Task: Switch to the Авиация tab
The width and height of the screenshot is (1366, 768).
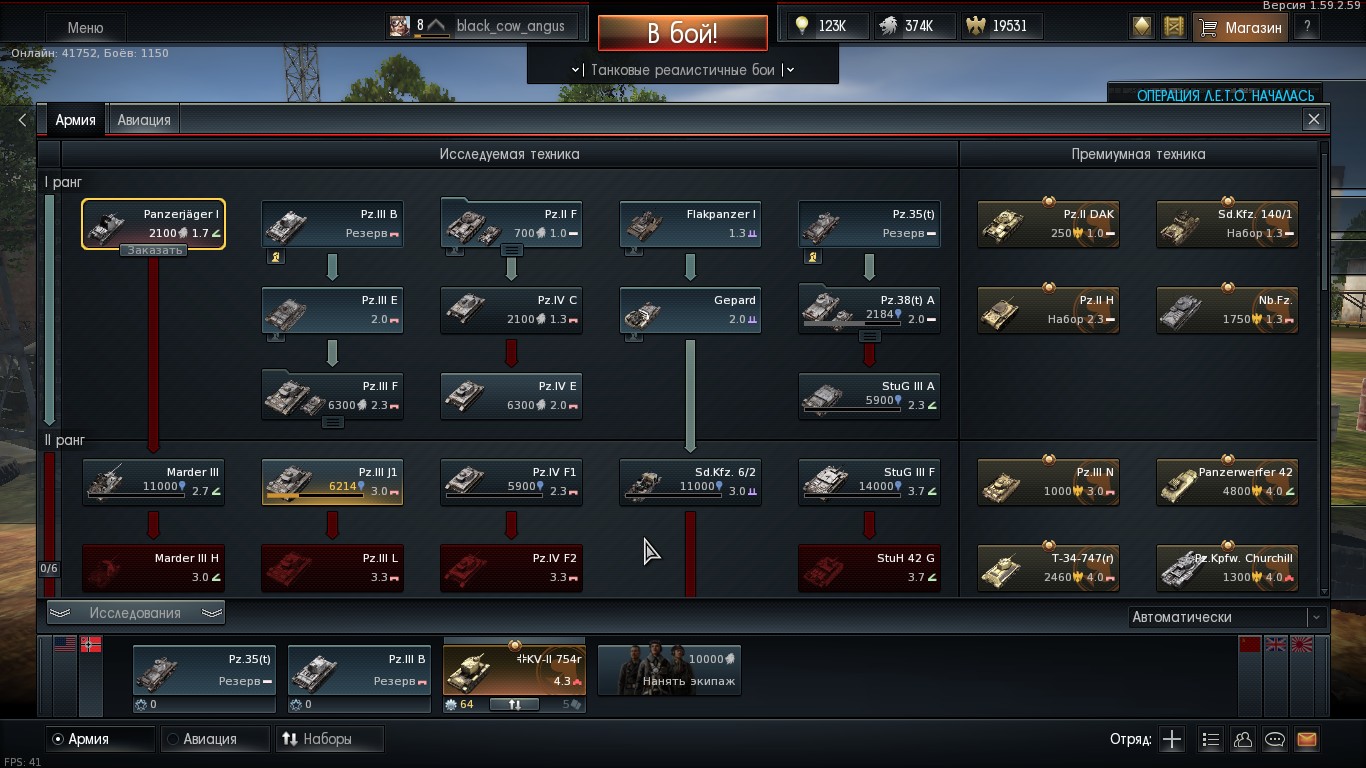Action: tap(144, 120)
